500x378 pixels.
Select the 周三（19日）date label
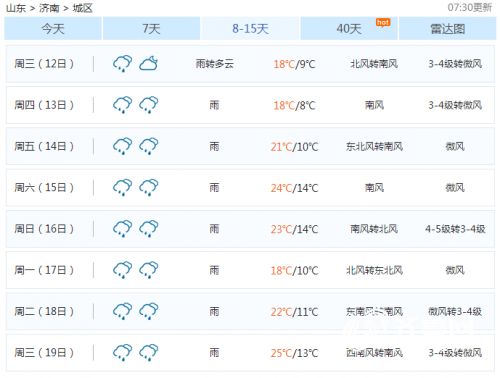coord(44,353)
